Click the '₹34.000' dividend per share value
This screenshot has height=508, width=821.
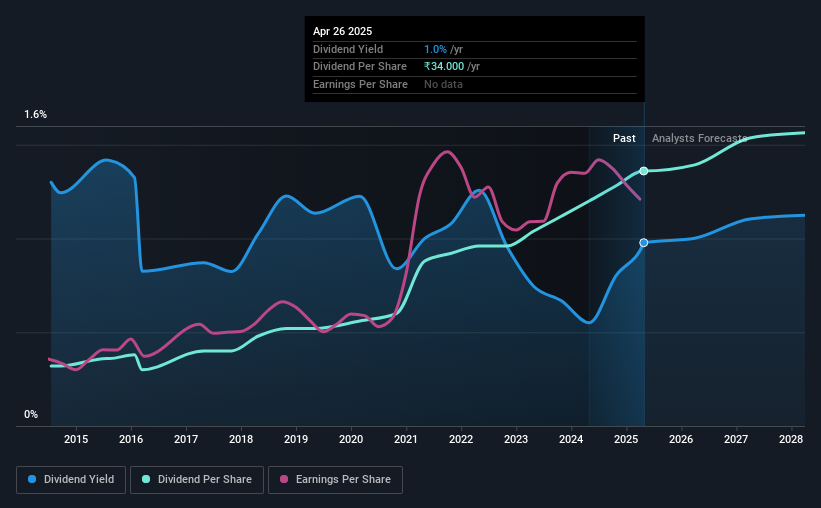click(444, 67)
